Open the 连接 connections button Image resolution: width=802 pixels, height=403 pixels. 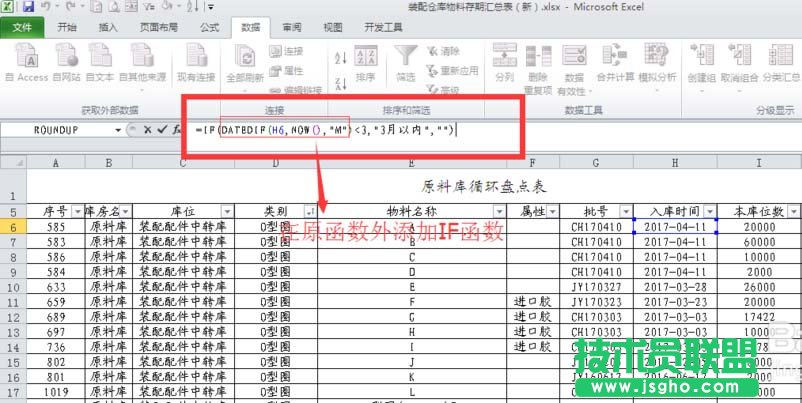click(286, 51)
